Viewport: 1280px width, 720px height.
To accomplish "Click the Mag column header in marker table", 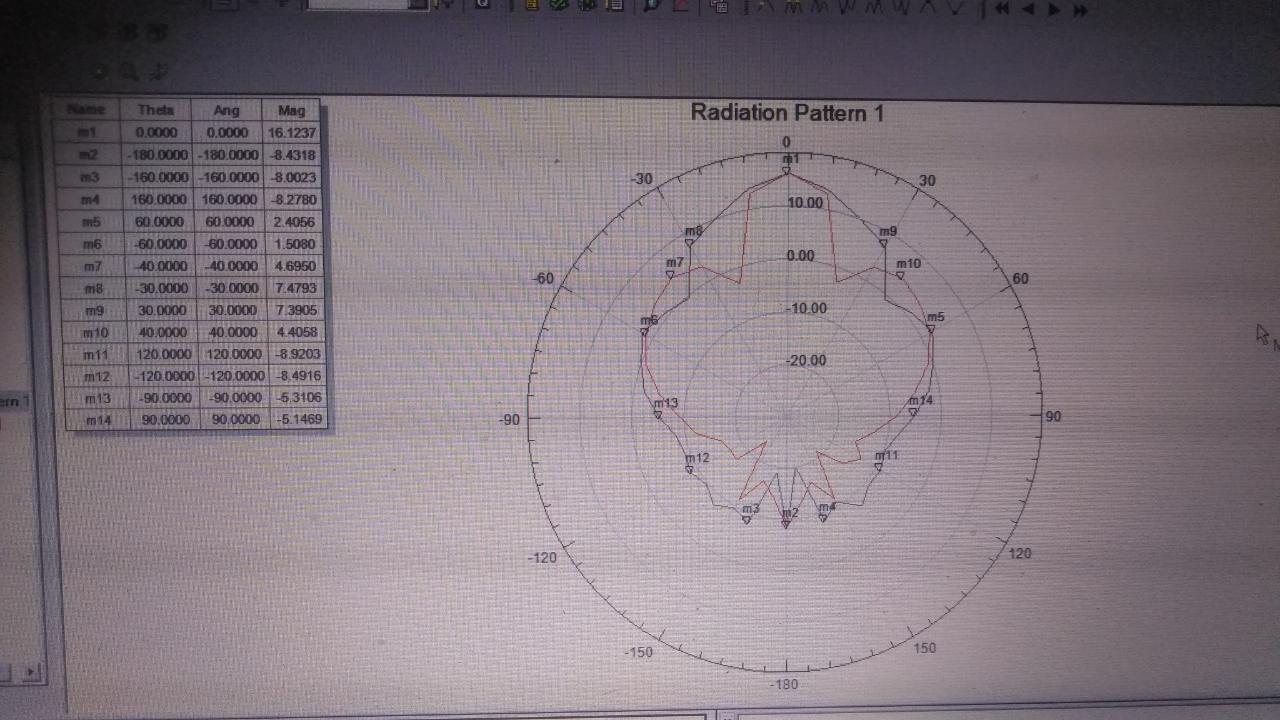I will [x=291, y=110].
